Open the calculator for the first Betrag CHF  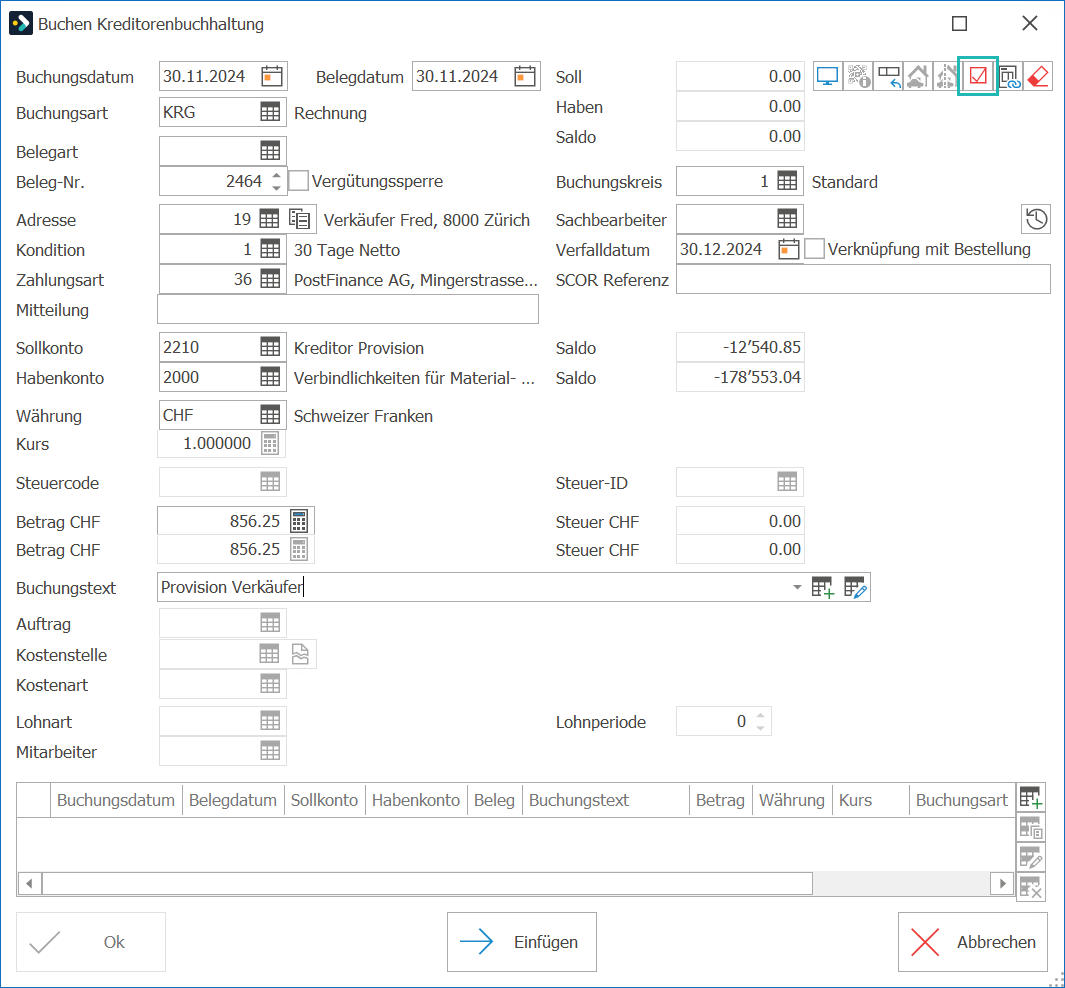pyautogui.click(x=299, y=521)
